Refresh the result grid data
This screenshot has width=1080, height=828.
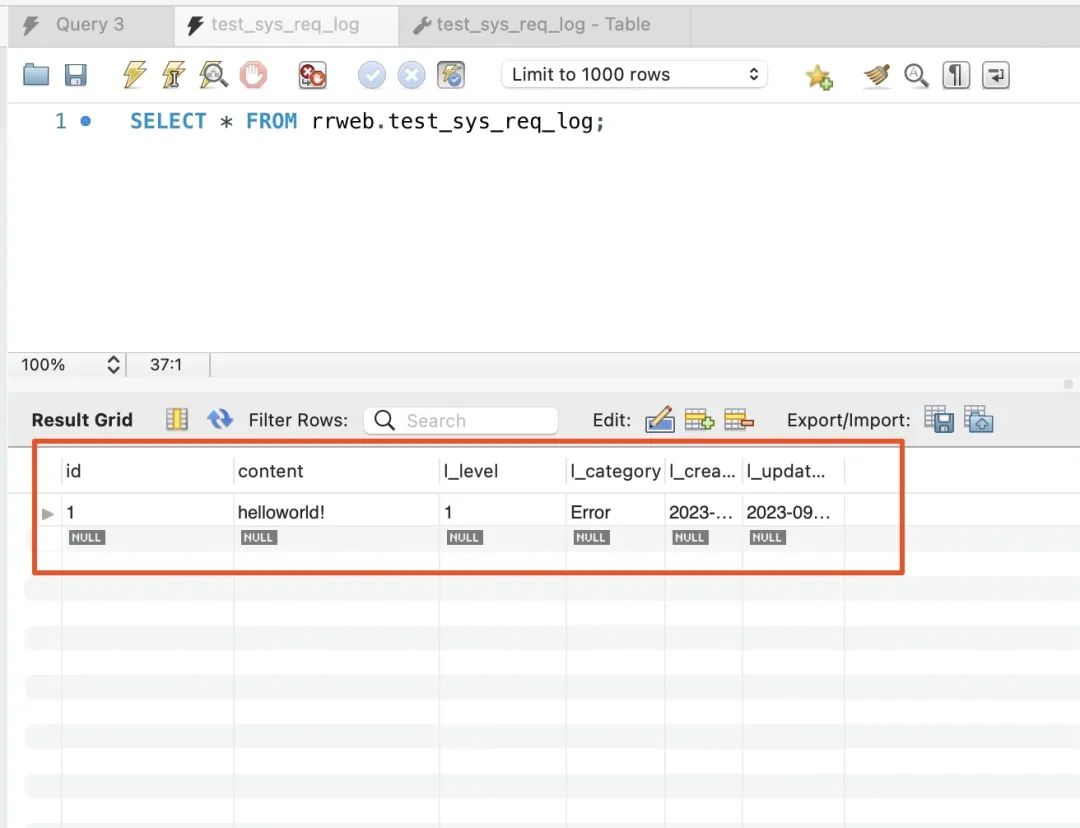220,419
